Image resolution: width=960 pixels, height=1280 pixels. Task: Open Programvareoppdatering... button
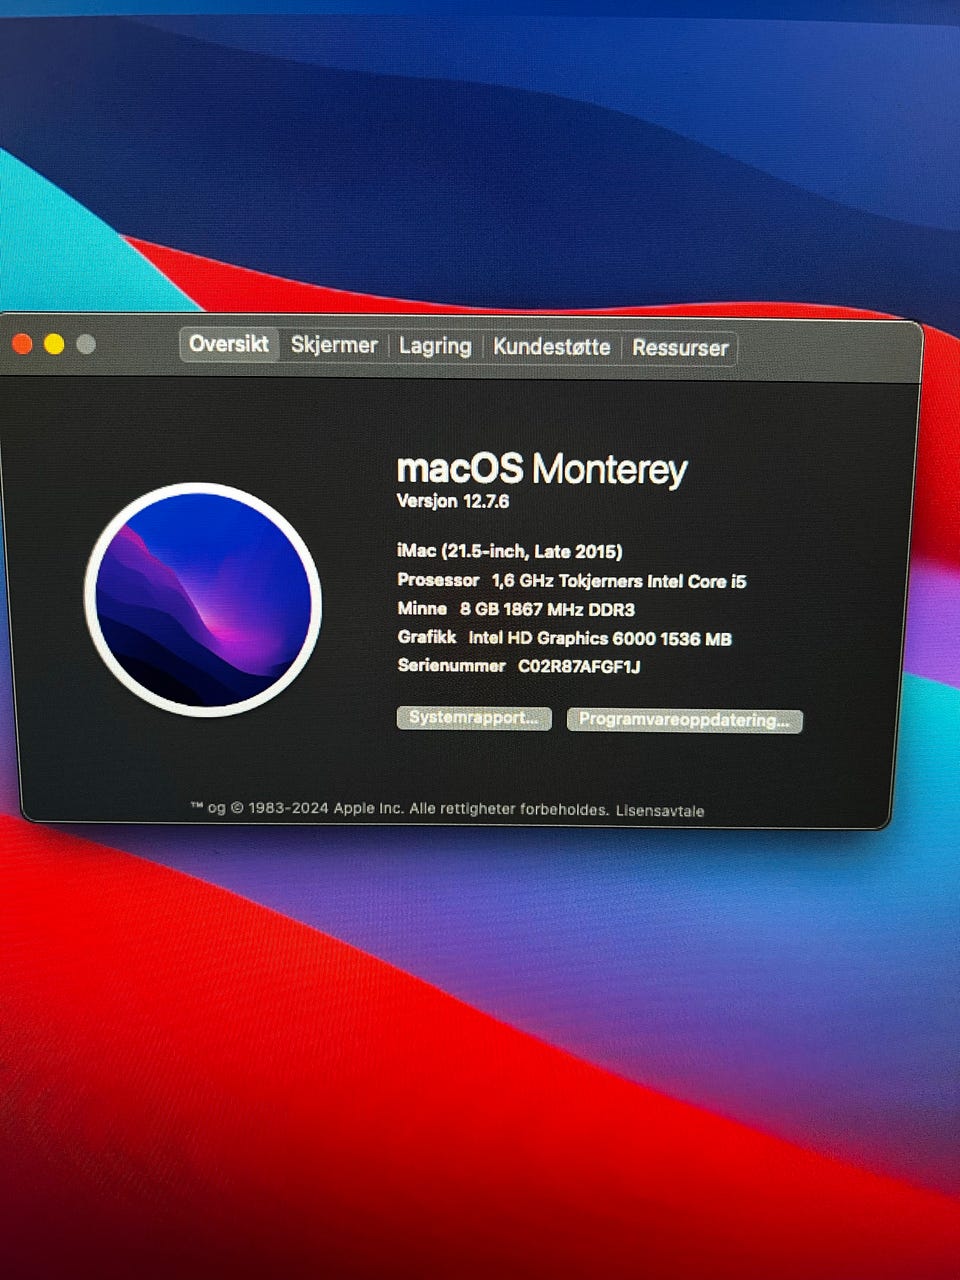685,720
